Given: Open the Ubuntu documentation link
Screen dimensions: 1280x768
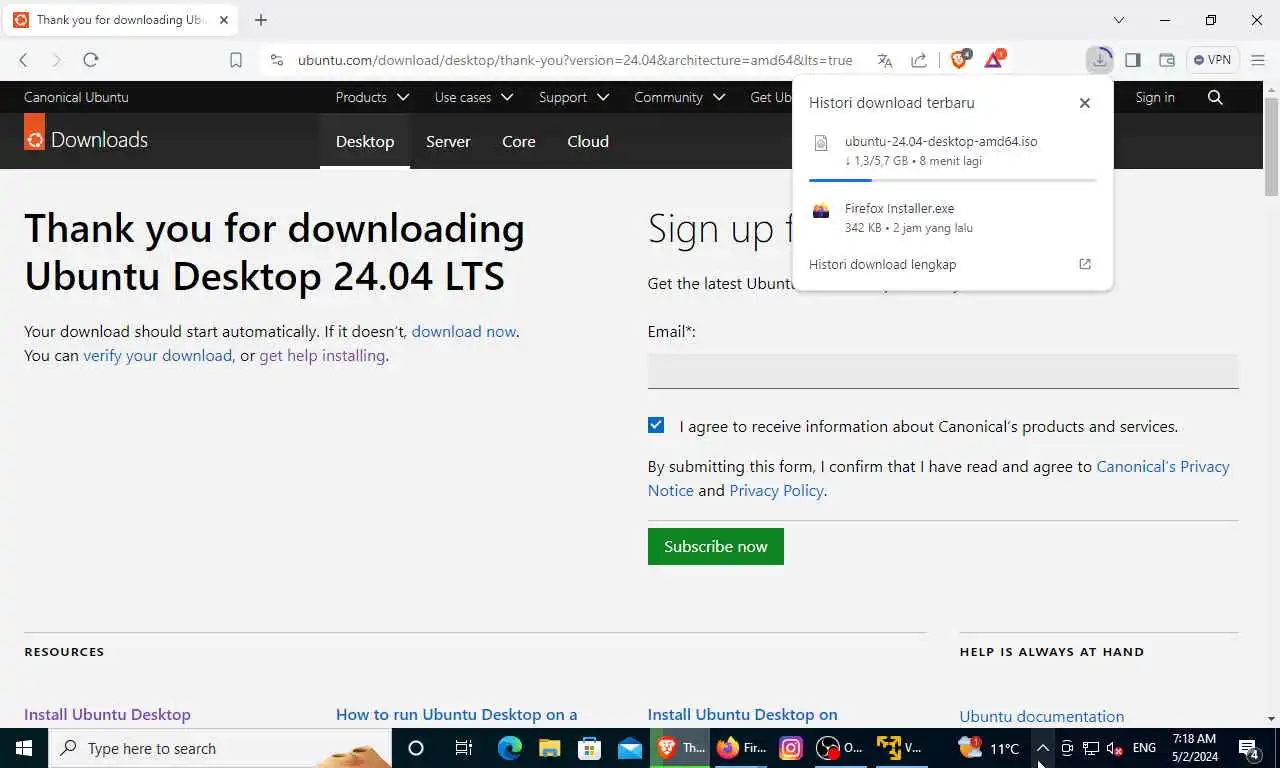Looking at the screenshot, I should pos(1042,716).
